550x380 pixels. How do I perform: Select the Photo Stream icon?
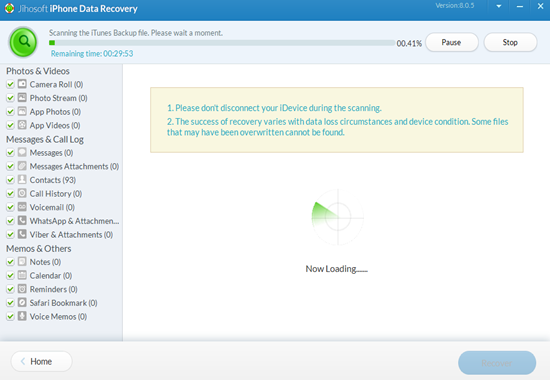[22, 98]
